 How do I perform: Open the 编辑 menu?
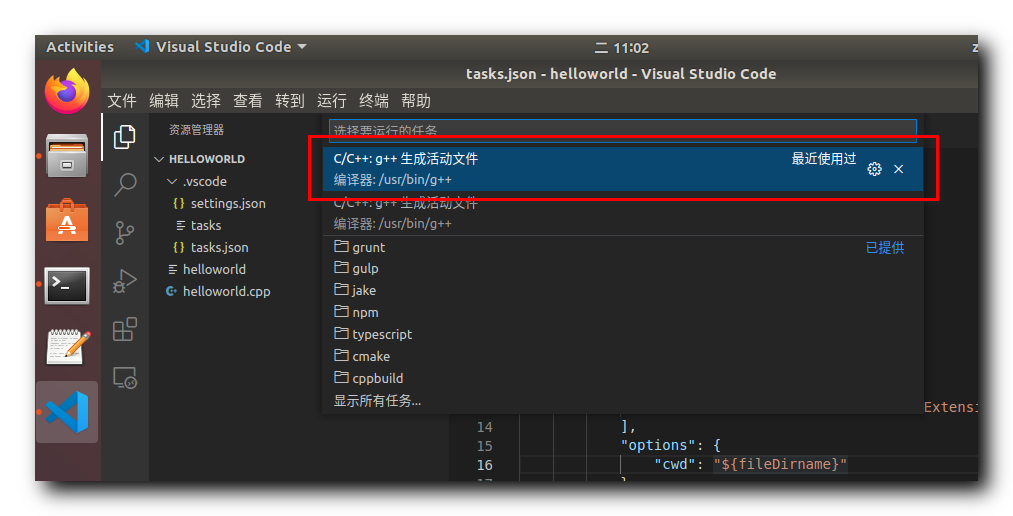click(163, 101)
